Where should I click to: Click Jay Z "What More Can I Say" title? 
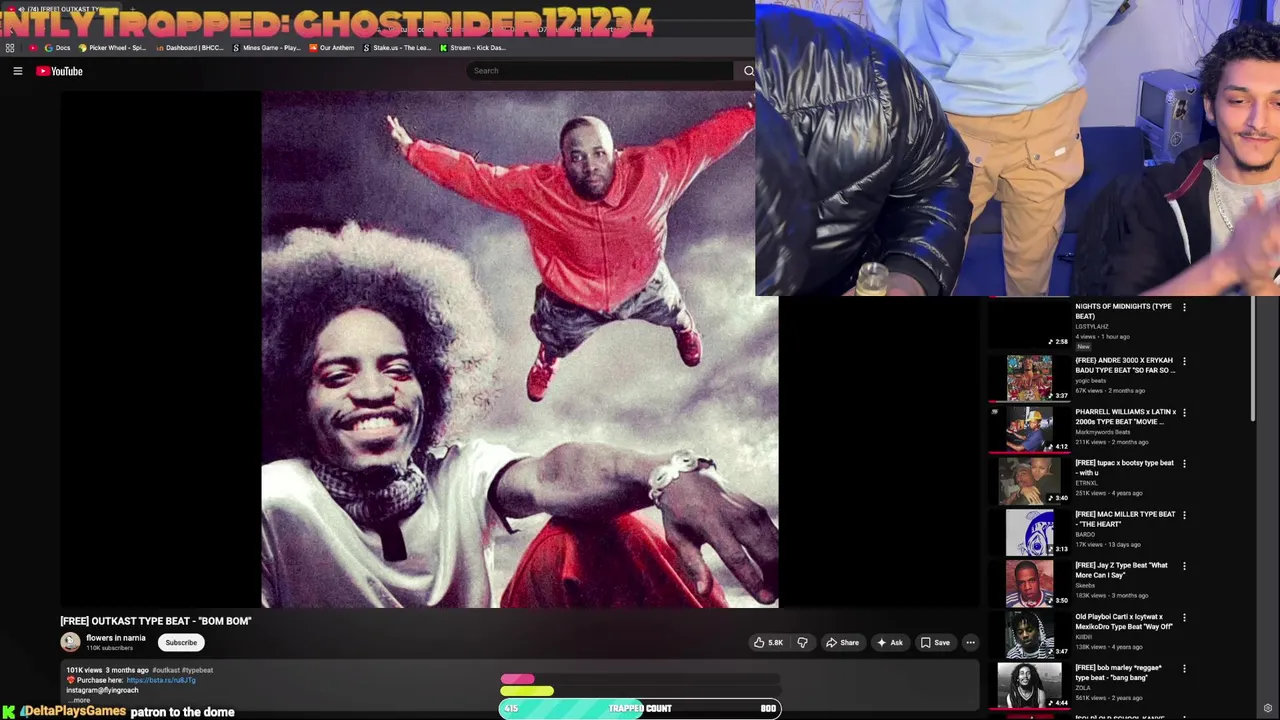pyautogui.click(x=1121, y=570)
